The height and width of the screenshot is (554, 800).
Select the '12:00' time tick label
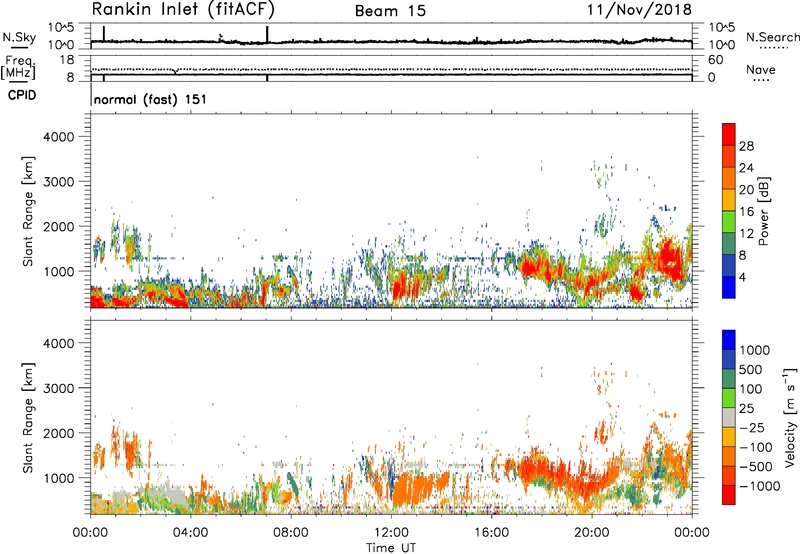[x=391, y=533]
